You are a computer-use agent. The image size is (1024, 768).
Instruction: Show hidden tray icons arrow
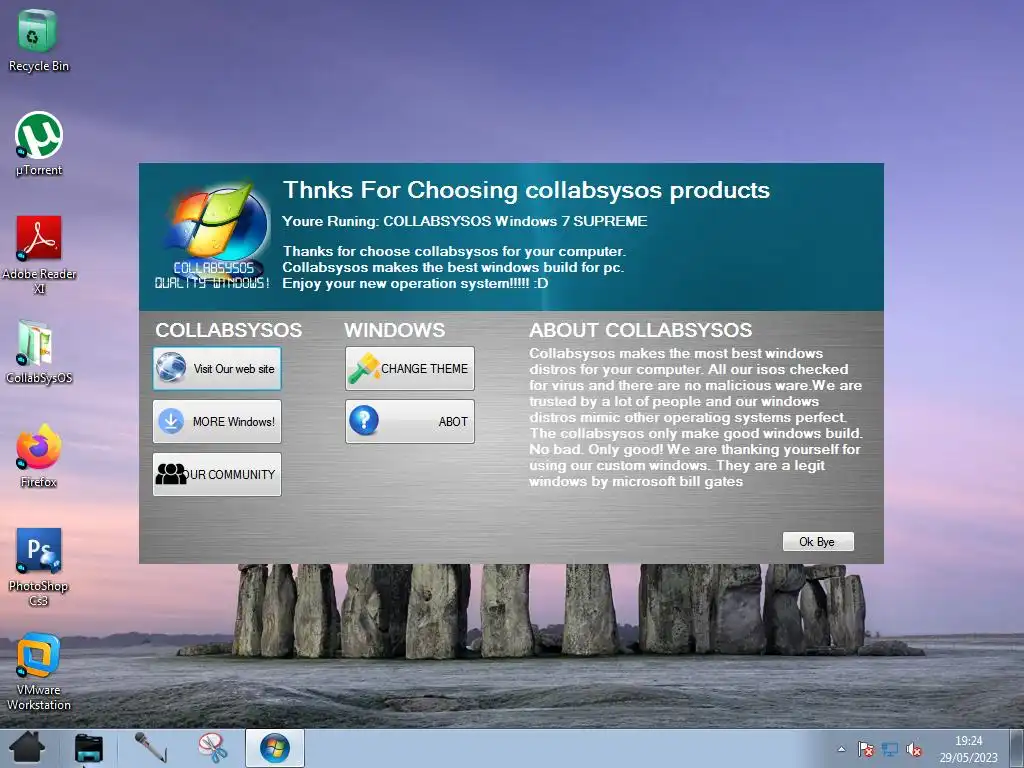pos(841,749)
